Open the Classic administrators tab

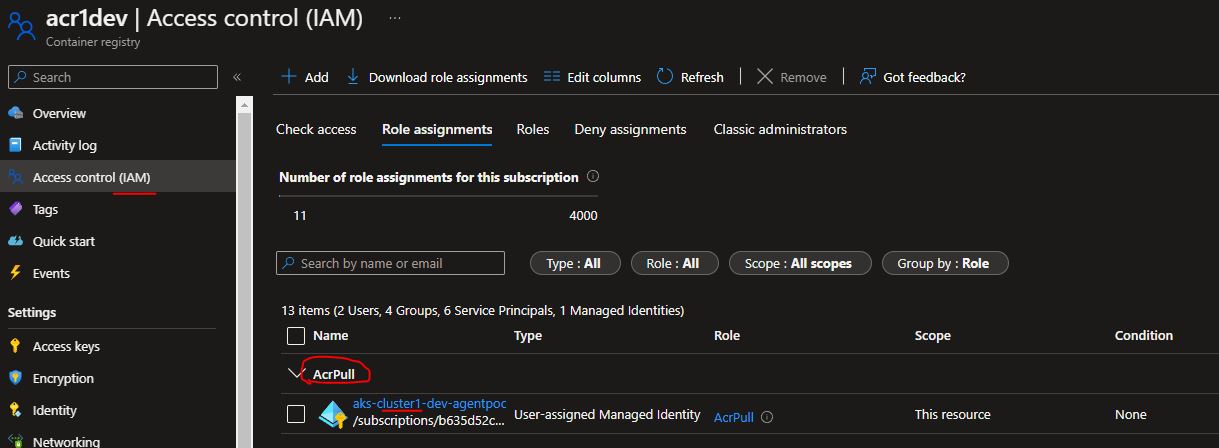pyautogui.click(x=780, y=129)
